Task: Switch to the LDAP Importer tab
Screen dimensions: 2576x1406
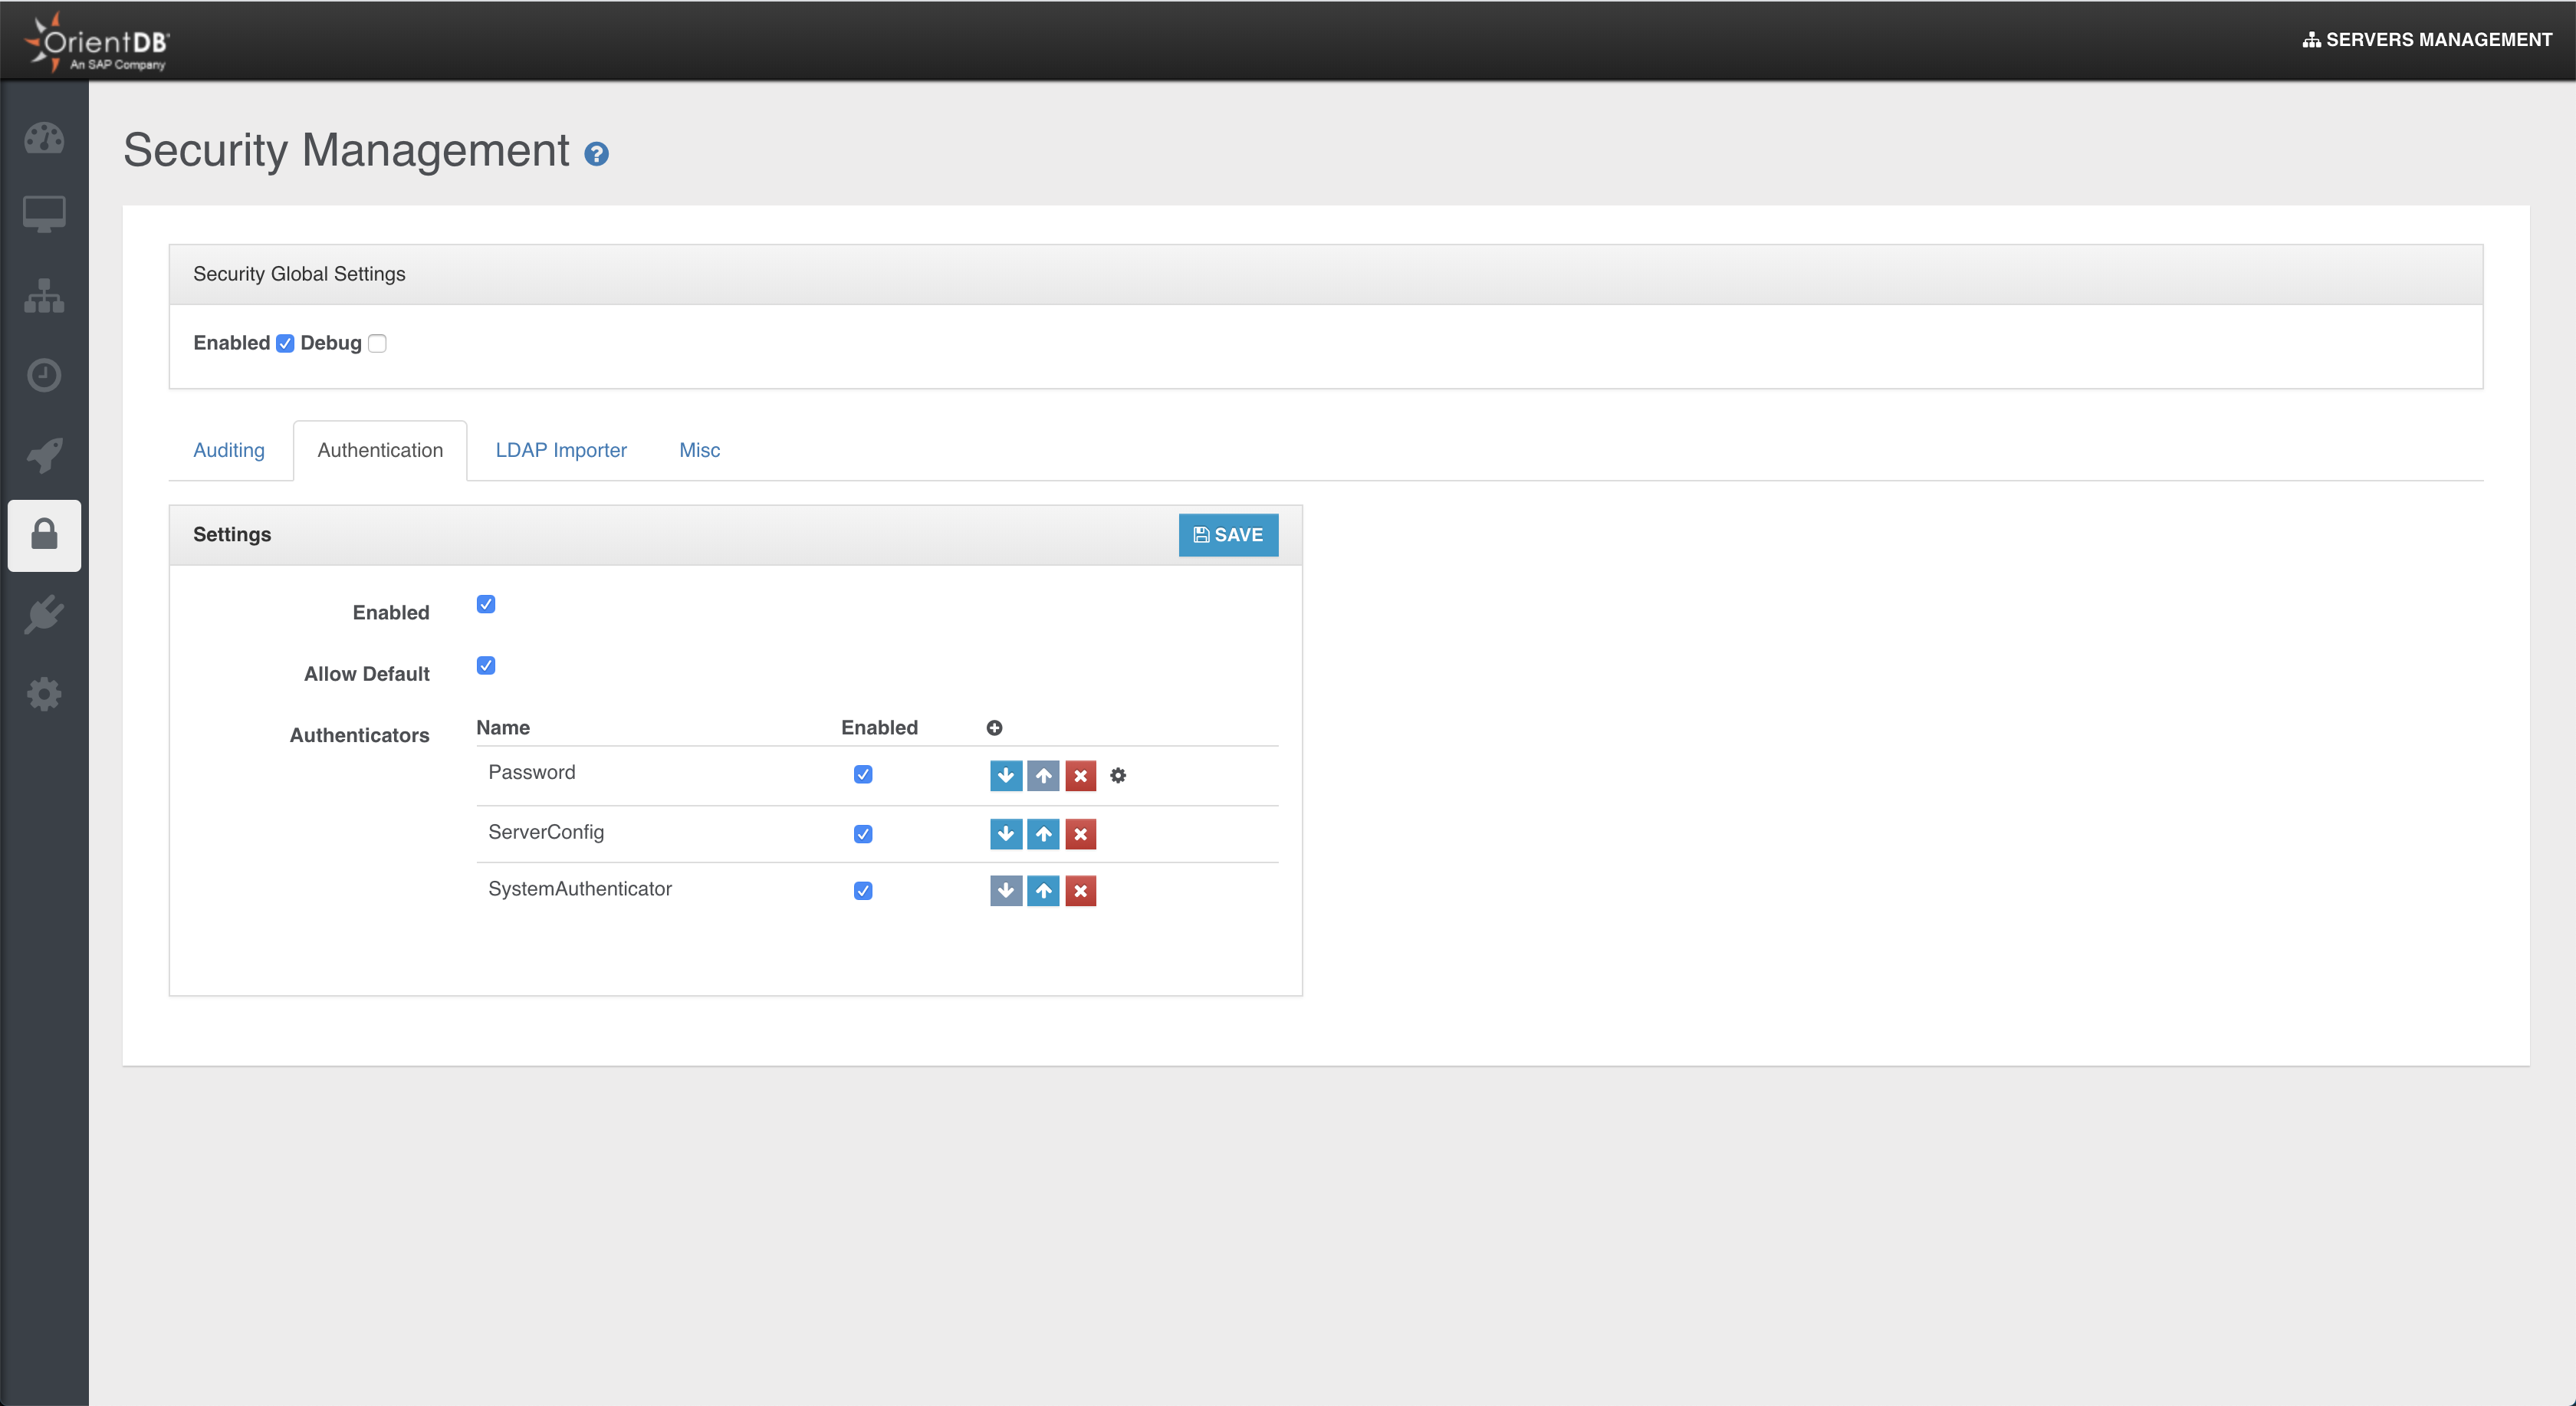Action: point(561,450)
